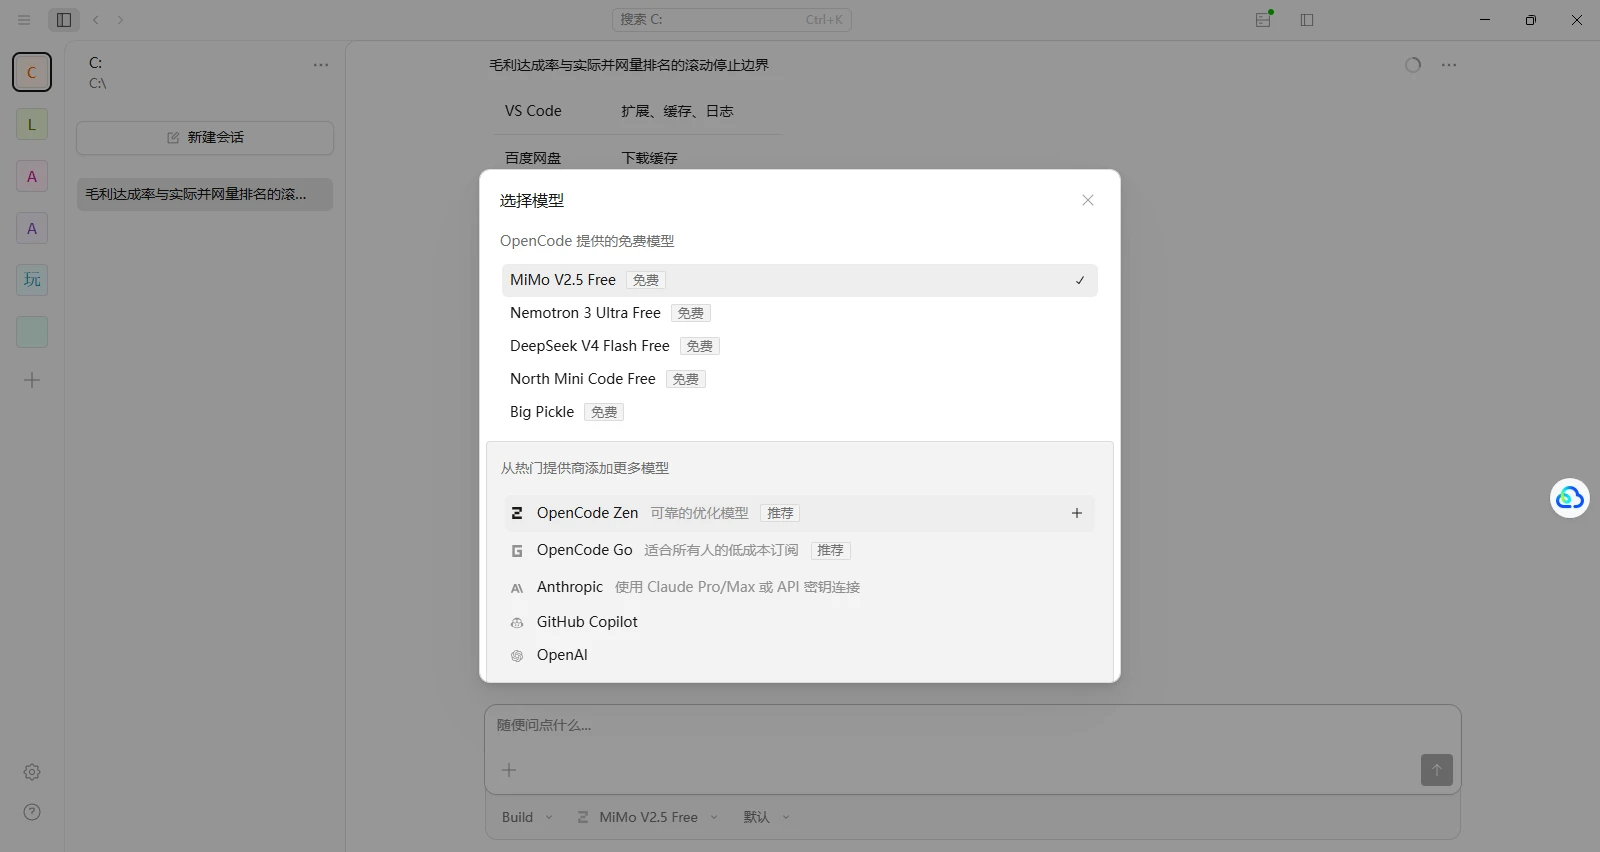Open the status panel icon with green dot
Image resolution: width=1600 pixels, height=852 pixels.
pos(1264,19)
